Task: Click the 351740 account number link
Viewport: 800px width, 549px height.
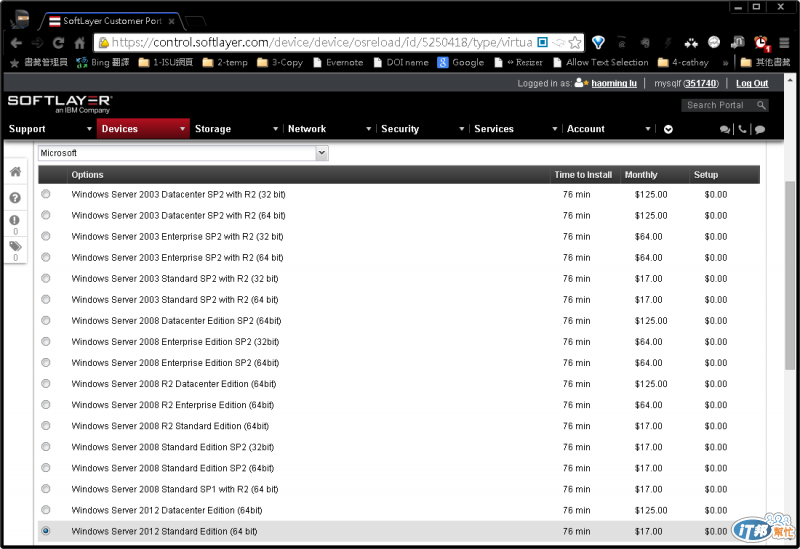Action: 701,83
